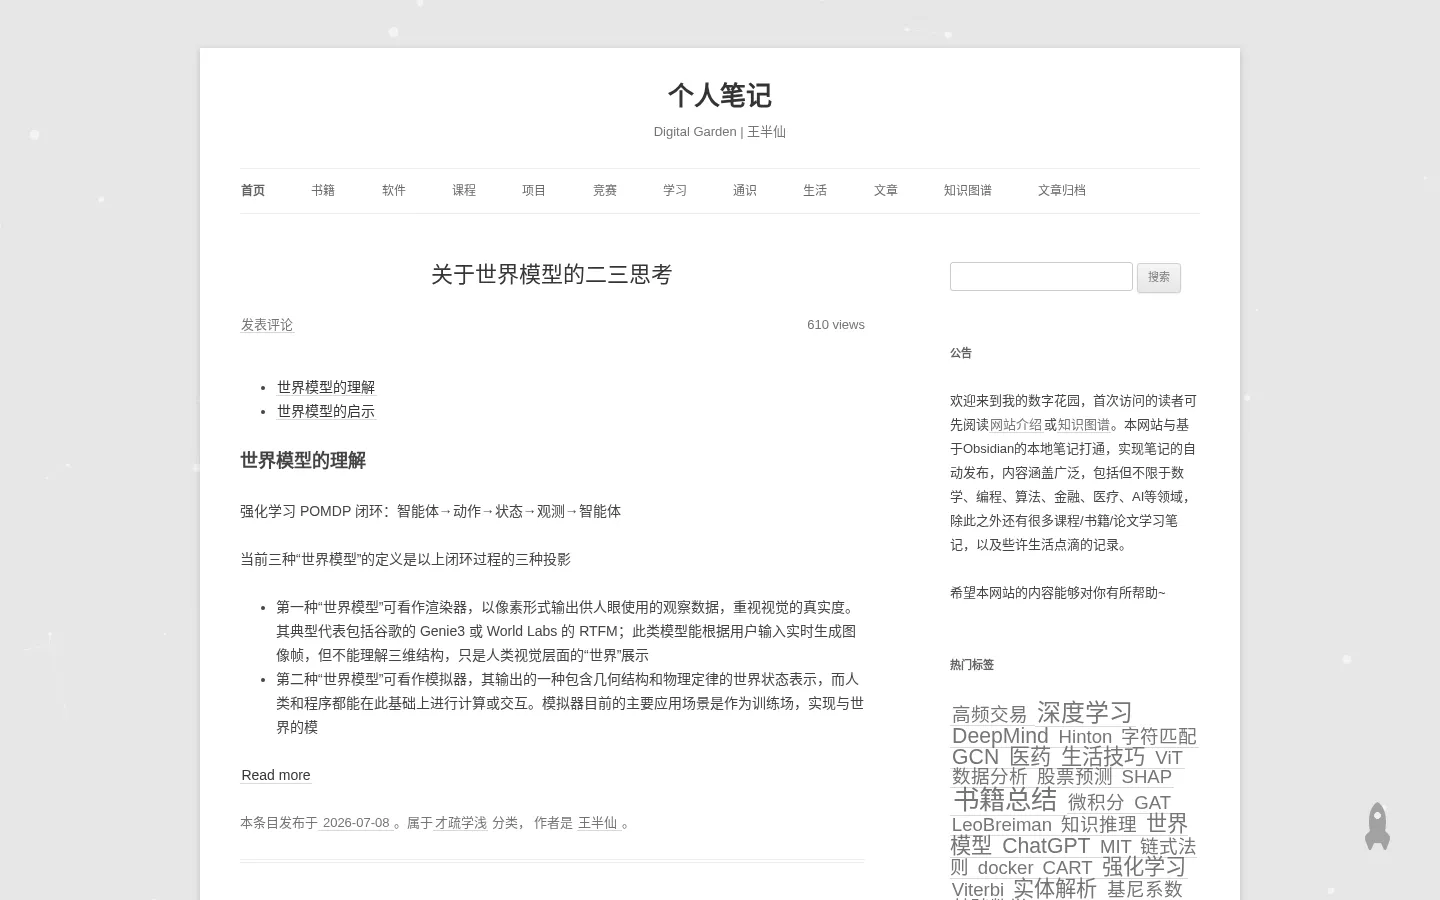The image size is (1440, 900).
Task: Open the 生活 menu item
Action: point(815,190)
